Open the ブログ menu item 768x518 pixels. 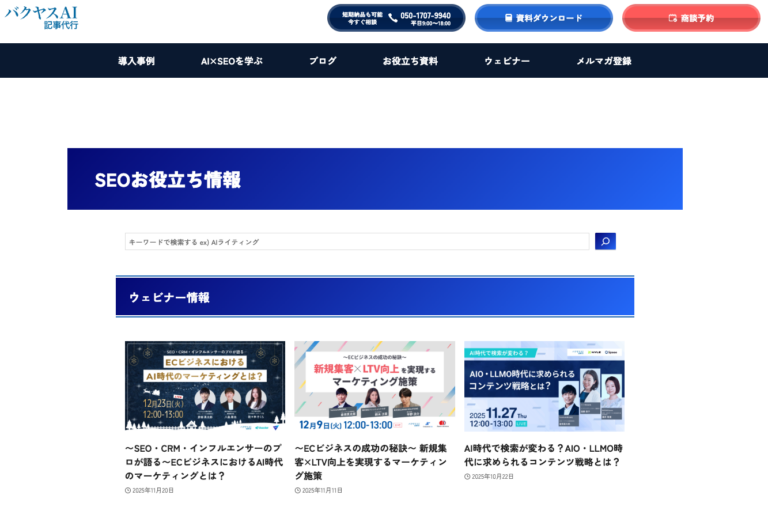[x=322, y=61]
